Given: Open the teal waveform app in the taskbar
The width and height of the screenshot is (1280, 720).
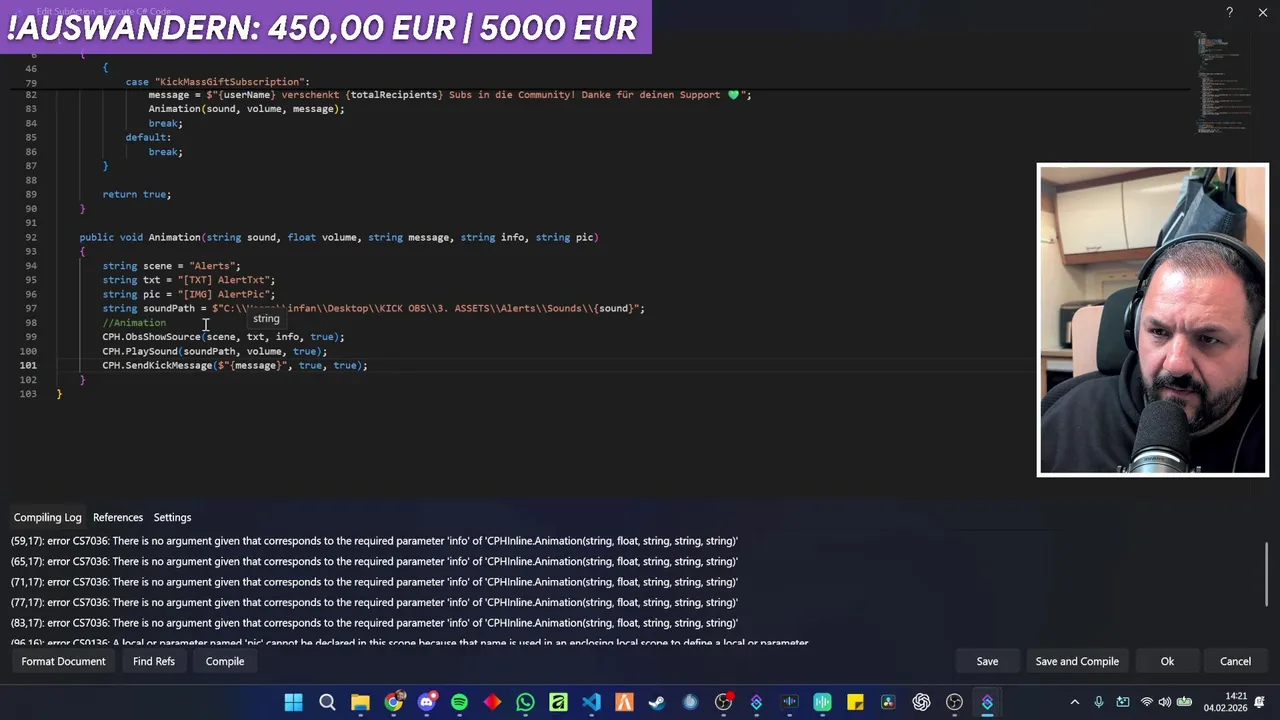Looking at the screenshot, I should [822, 702].
